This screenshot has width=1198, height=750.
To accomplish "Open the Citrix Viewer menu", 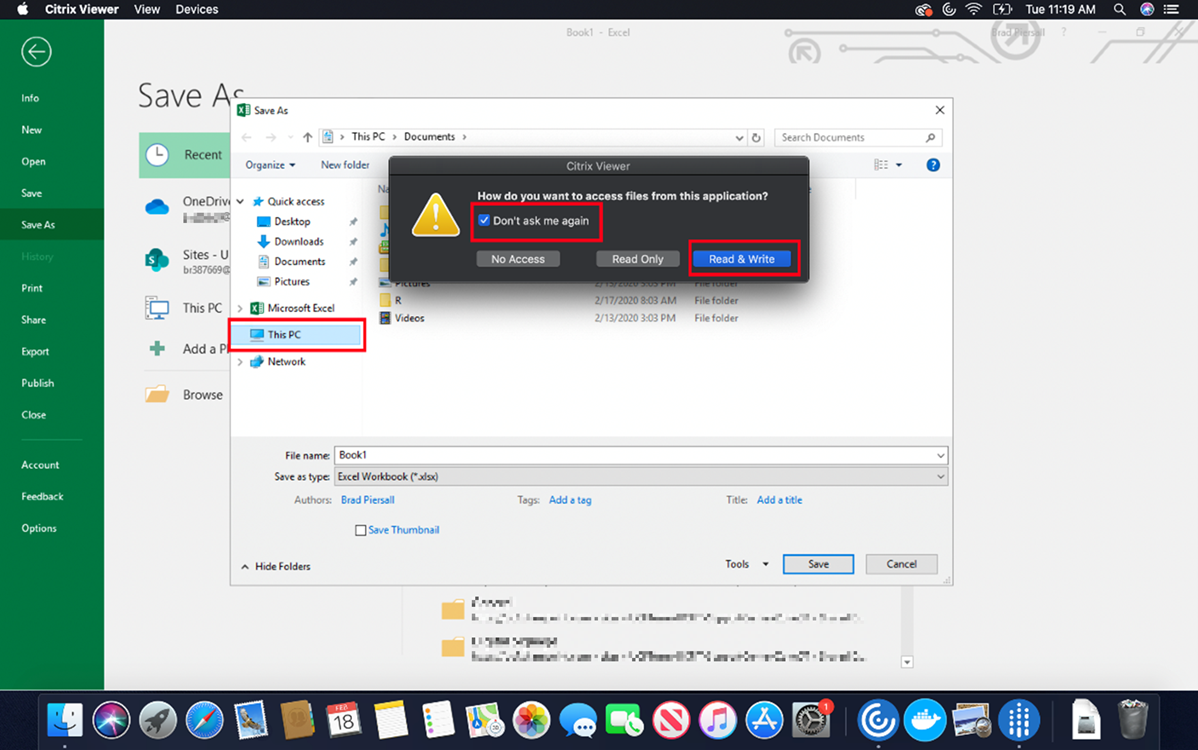I will pyautogui.click(x=82, y=9).
